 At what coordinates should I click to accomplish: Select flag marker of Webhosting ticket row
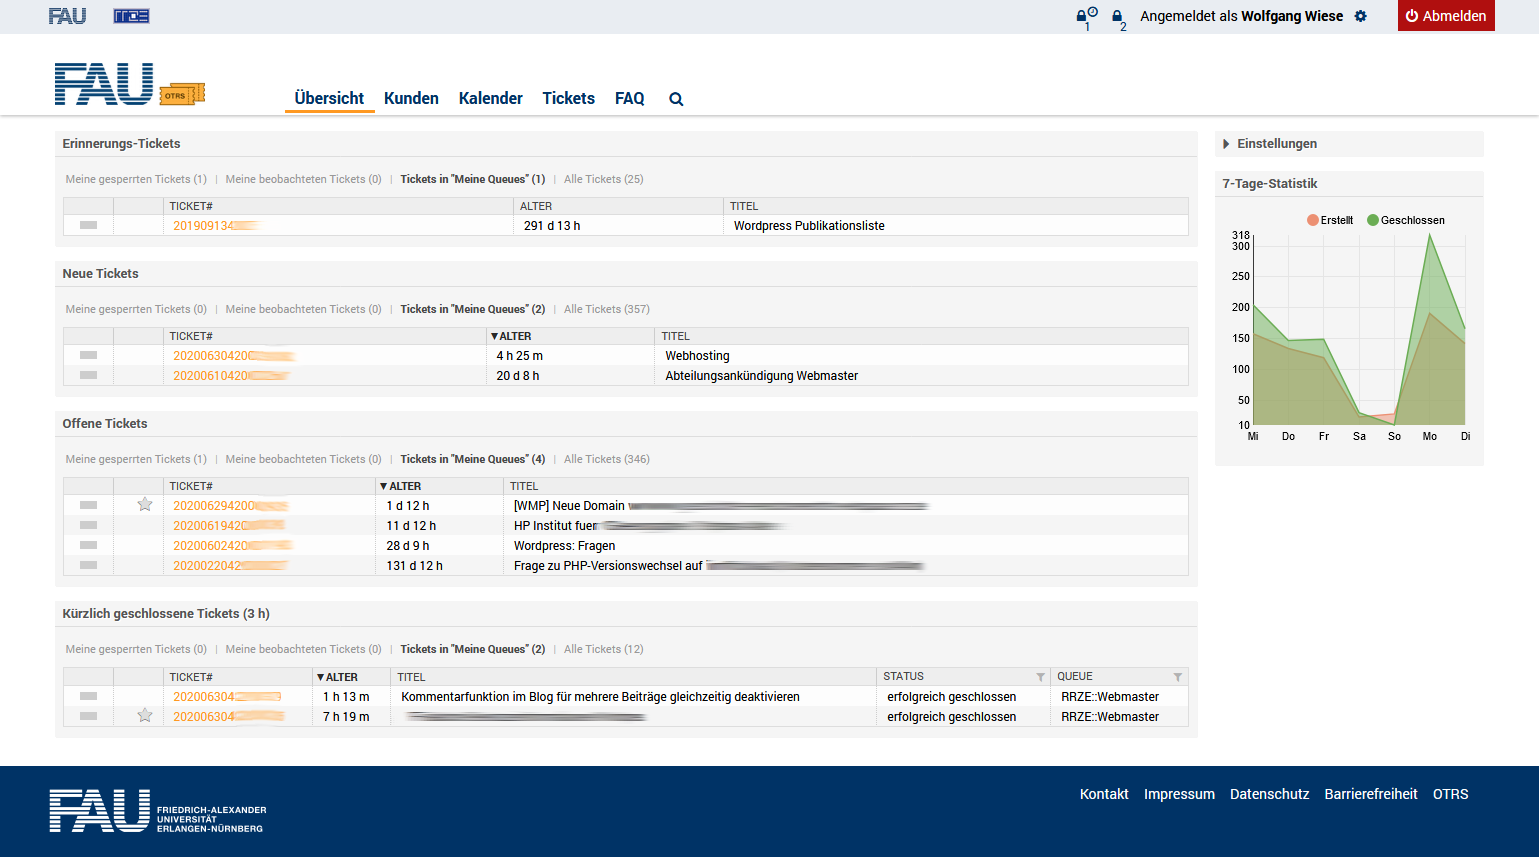pos(88,355)
